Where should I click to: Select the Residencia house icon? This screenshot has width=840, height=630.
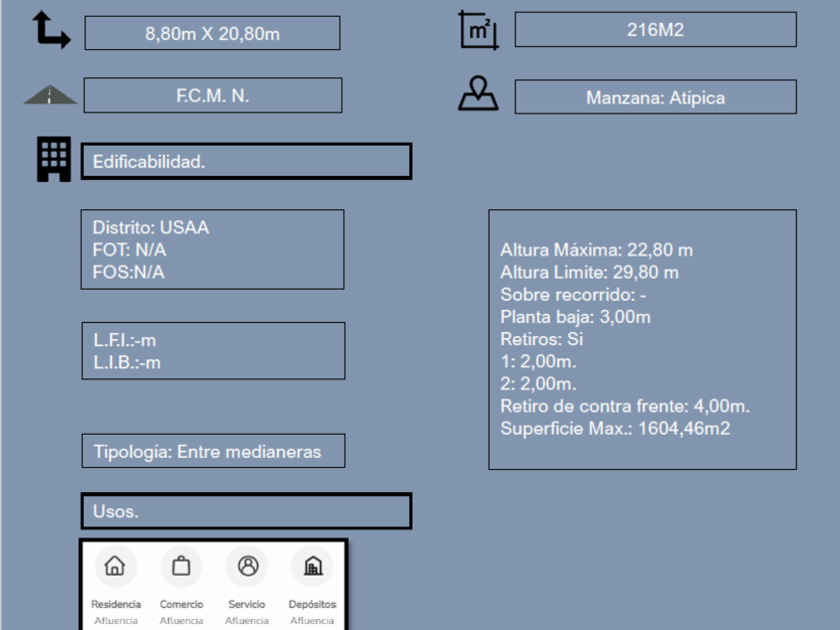tap(115, 566)
